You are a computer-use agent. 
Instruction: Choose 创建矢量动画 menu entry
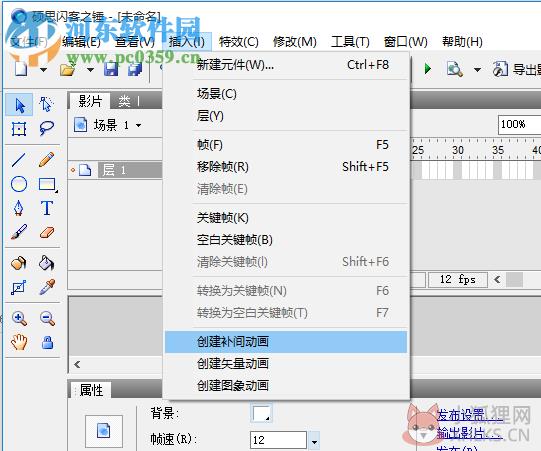coord(287,364)
